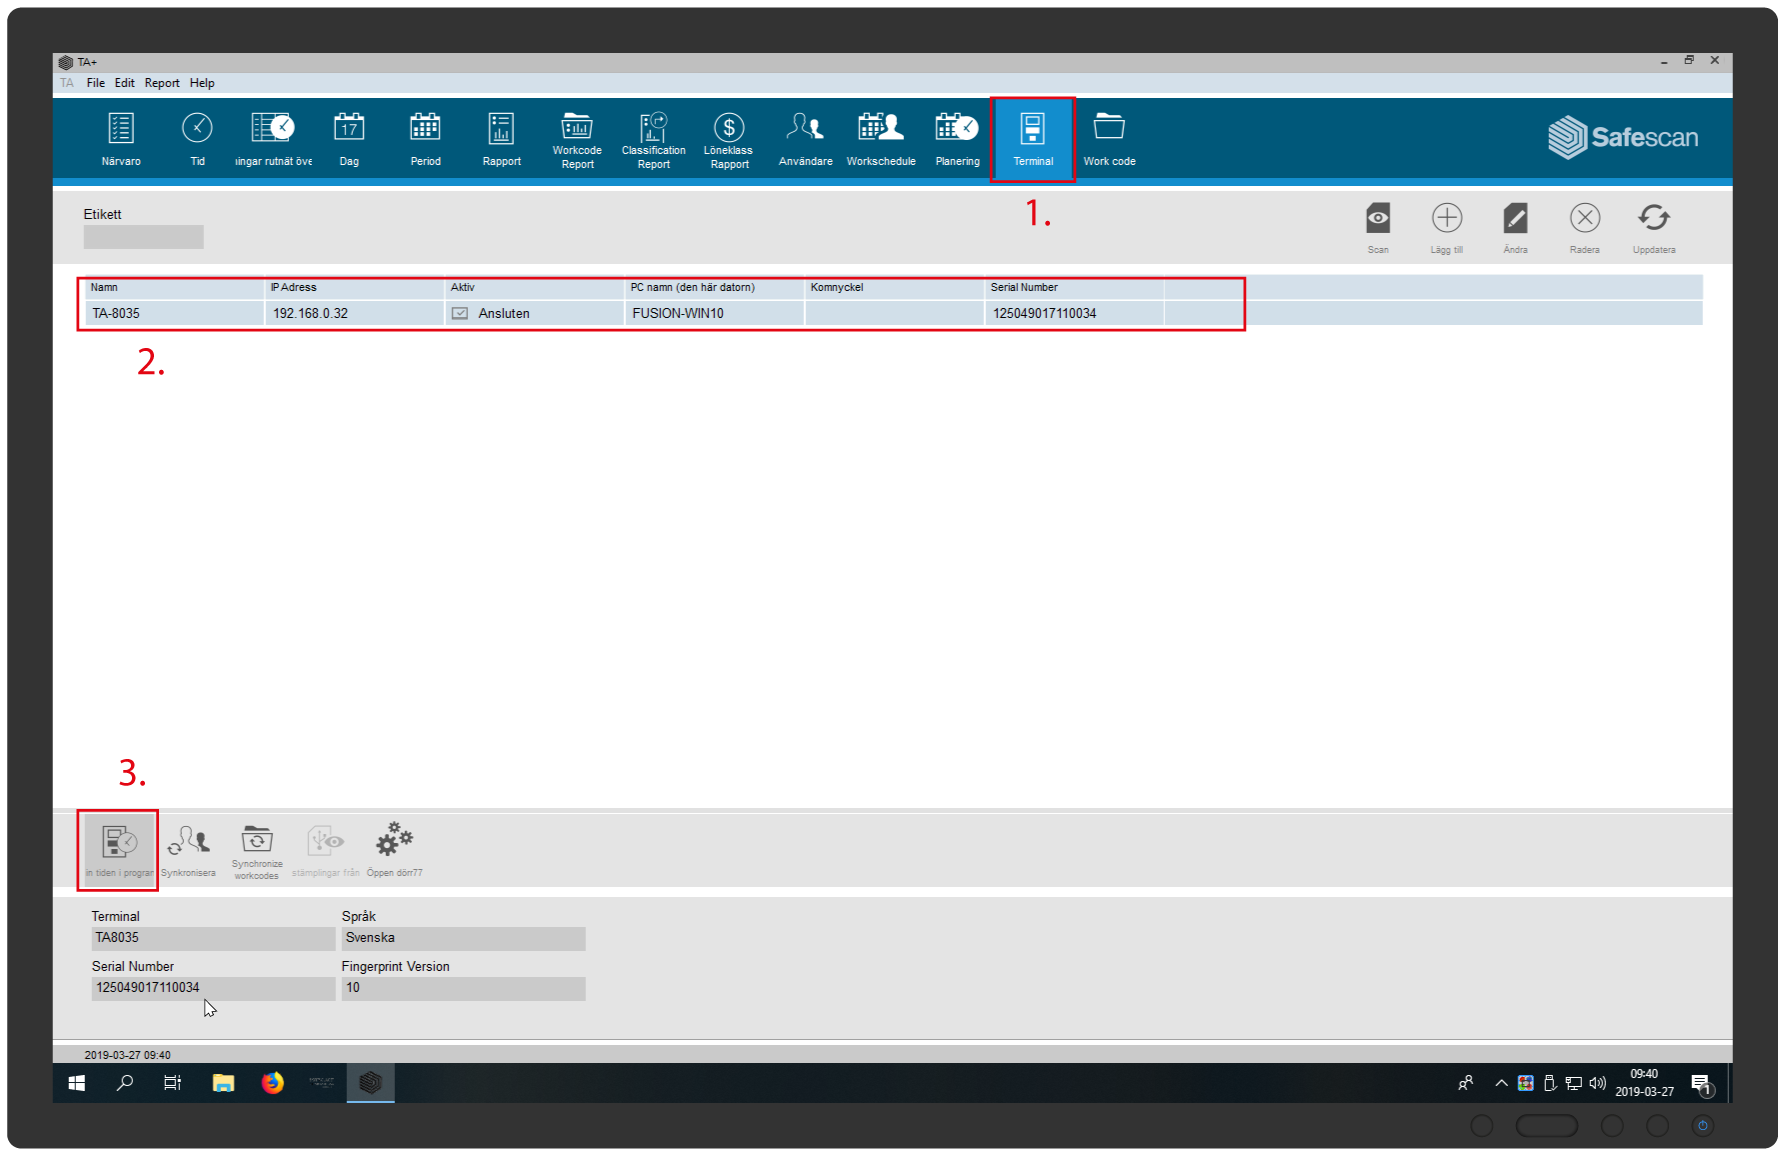Open the Period calendar view
The height and width of the screenshot is (1156, 1786).
(x=425, y=139)
